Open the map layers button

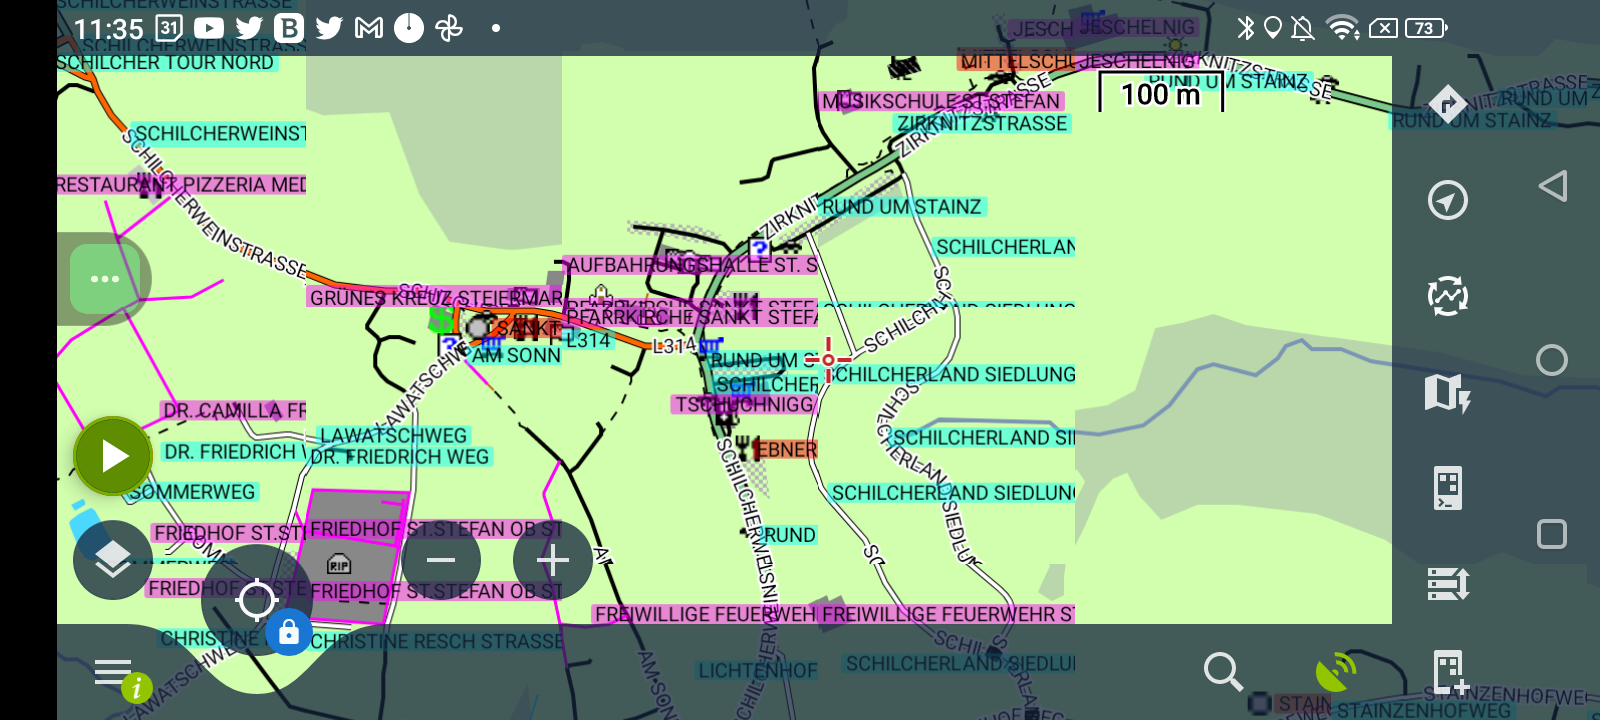pos(113,560)
